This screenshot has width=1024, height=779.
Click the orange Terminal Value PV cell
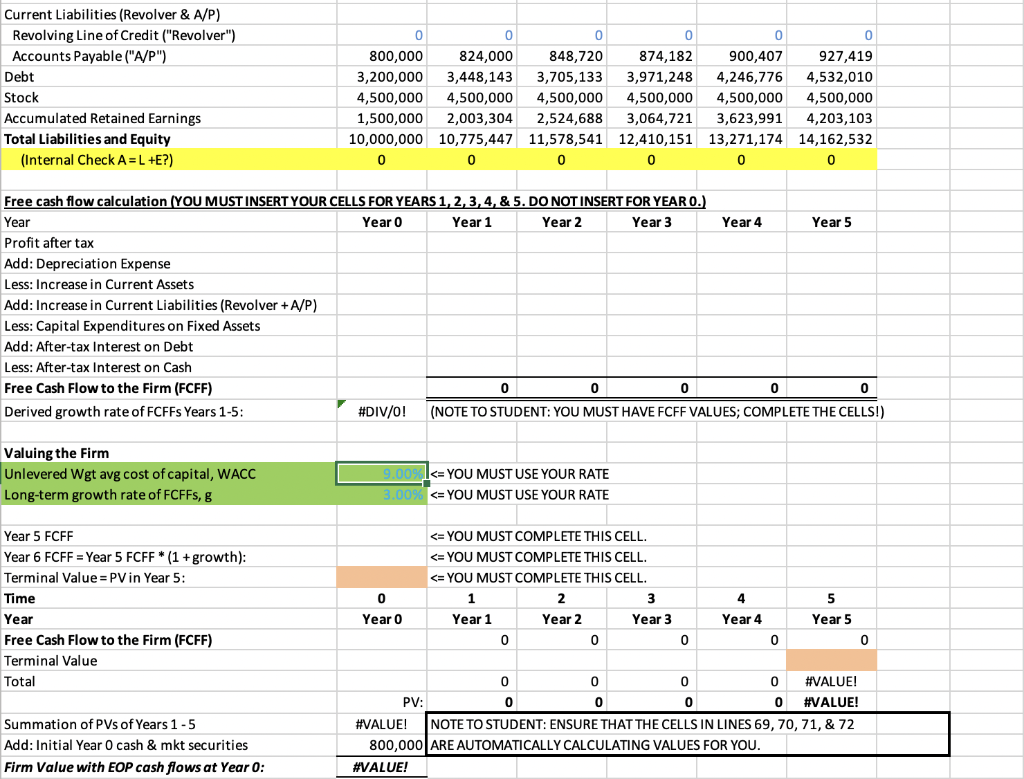click(x=381, y=577)
